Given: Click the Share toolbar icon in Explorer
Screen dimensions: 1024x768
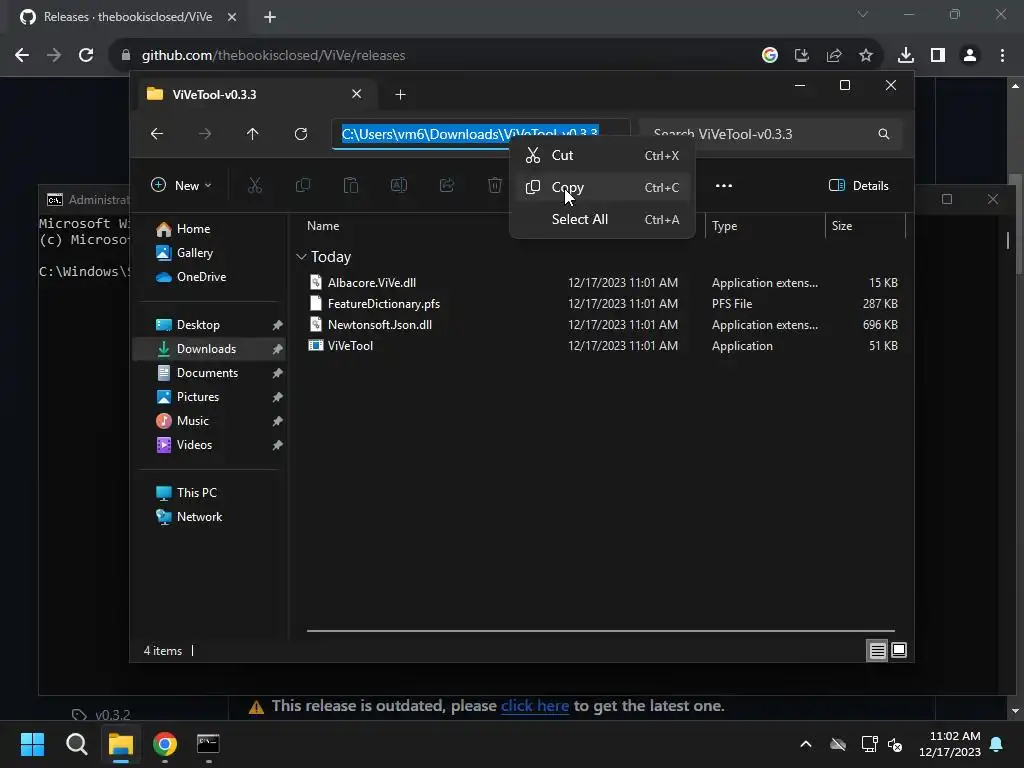Looking at the screenshot, I should click(x=447, y=185).
